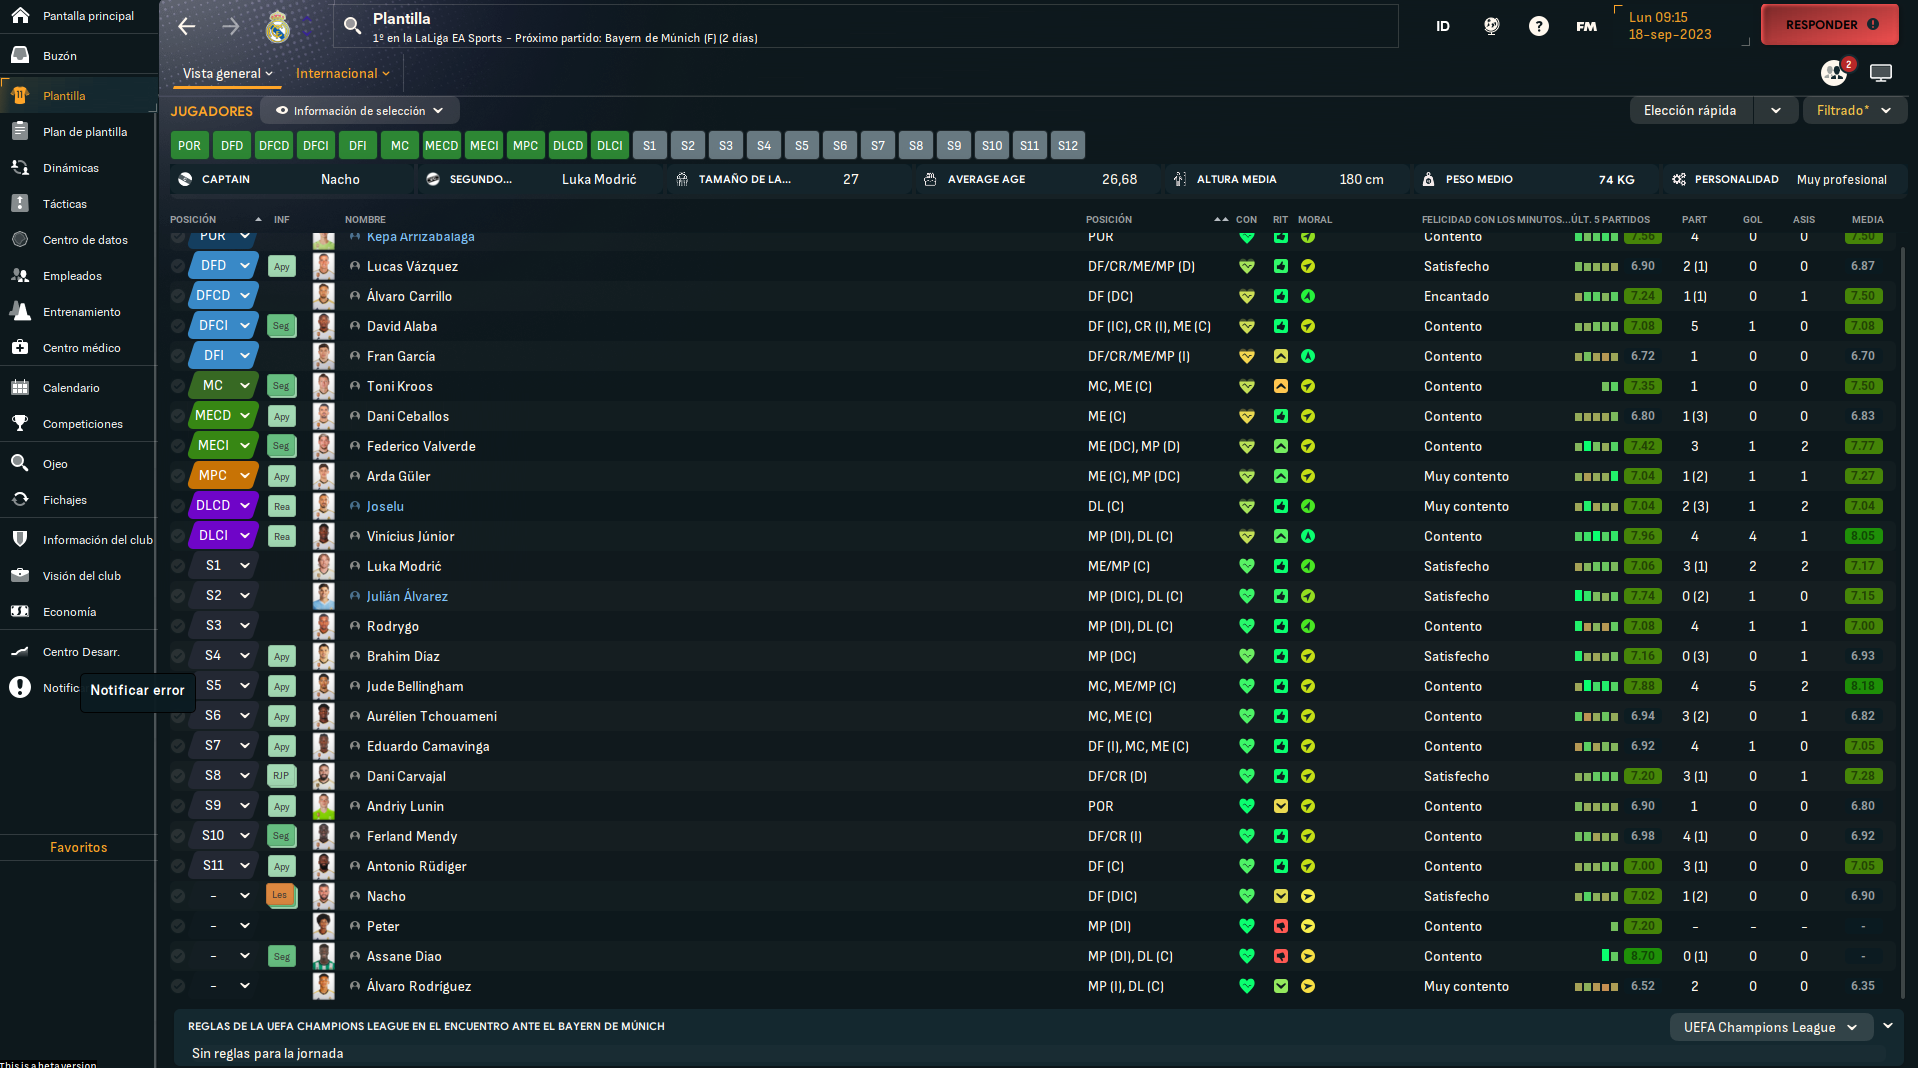Screen dimensions: 1918x1068
Task: Select Toni Kroos row checkbox
Action: pos(178,386)
